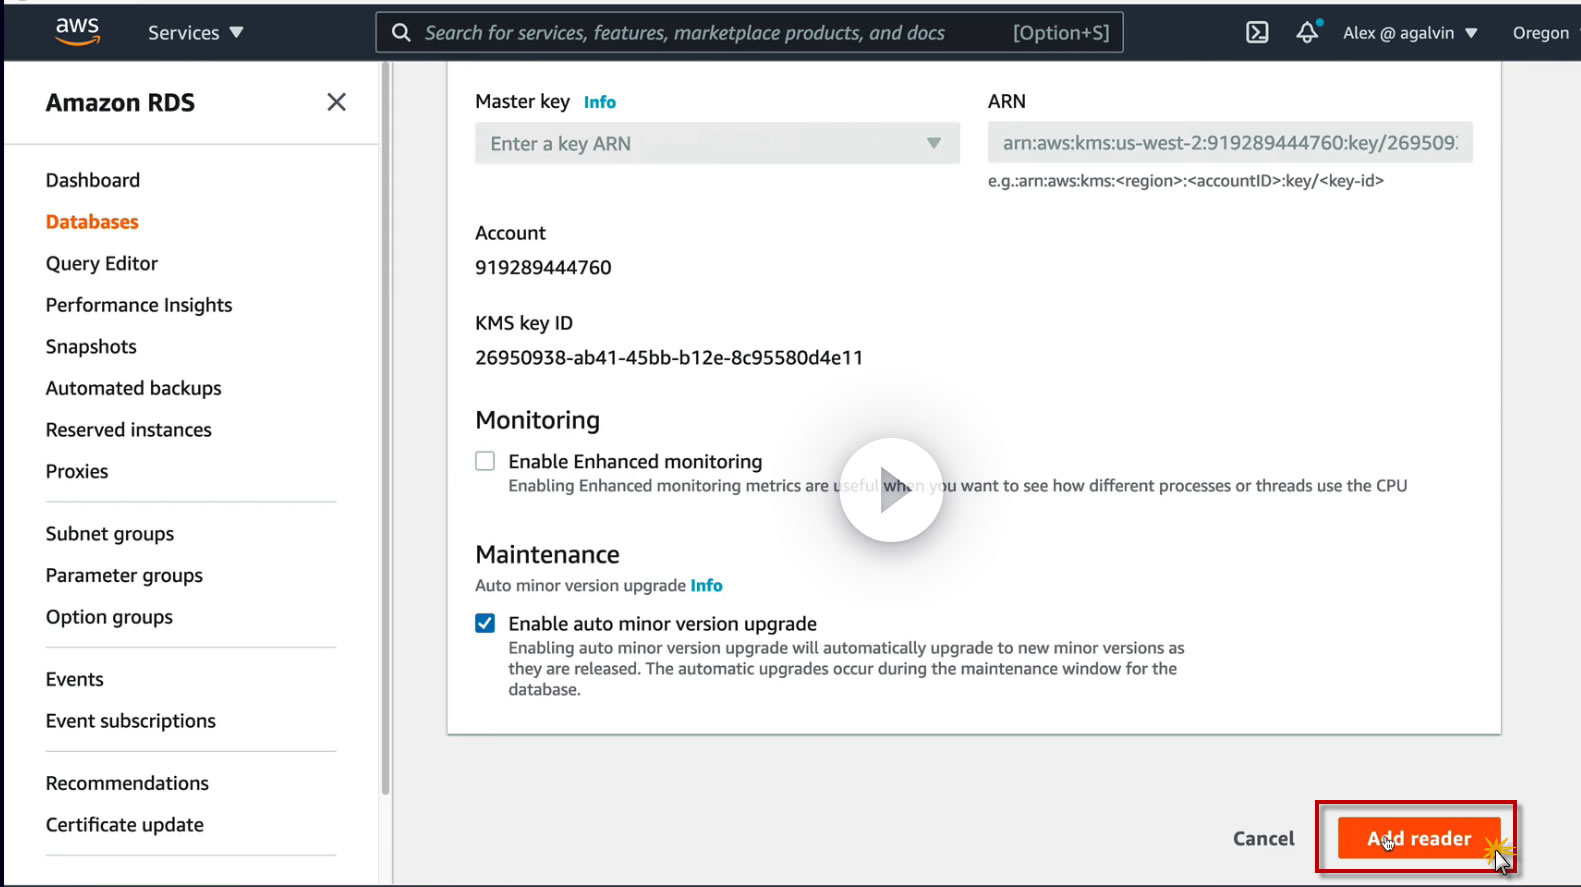This screenshot has width=1581, height=887.
Task: Click the Amazon RDS sidebar title
Action: click(x=120, y=103)
